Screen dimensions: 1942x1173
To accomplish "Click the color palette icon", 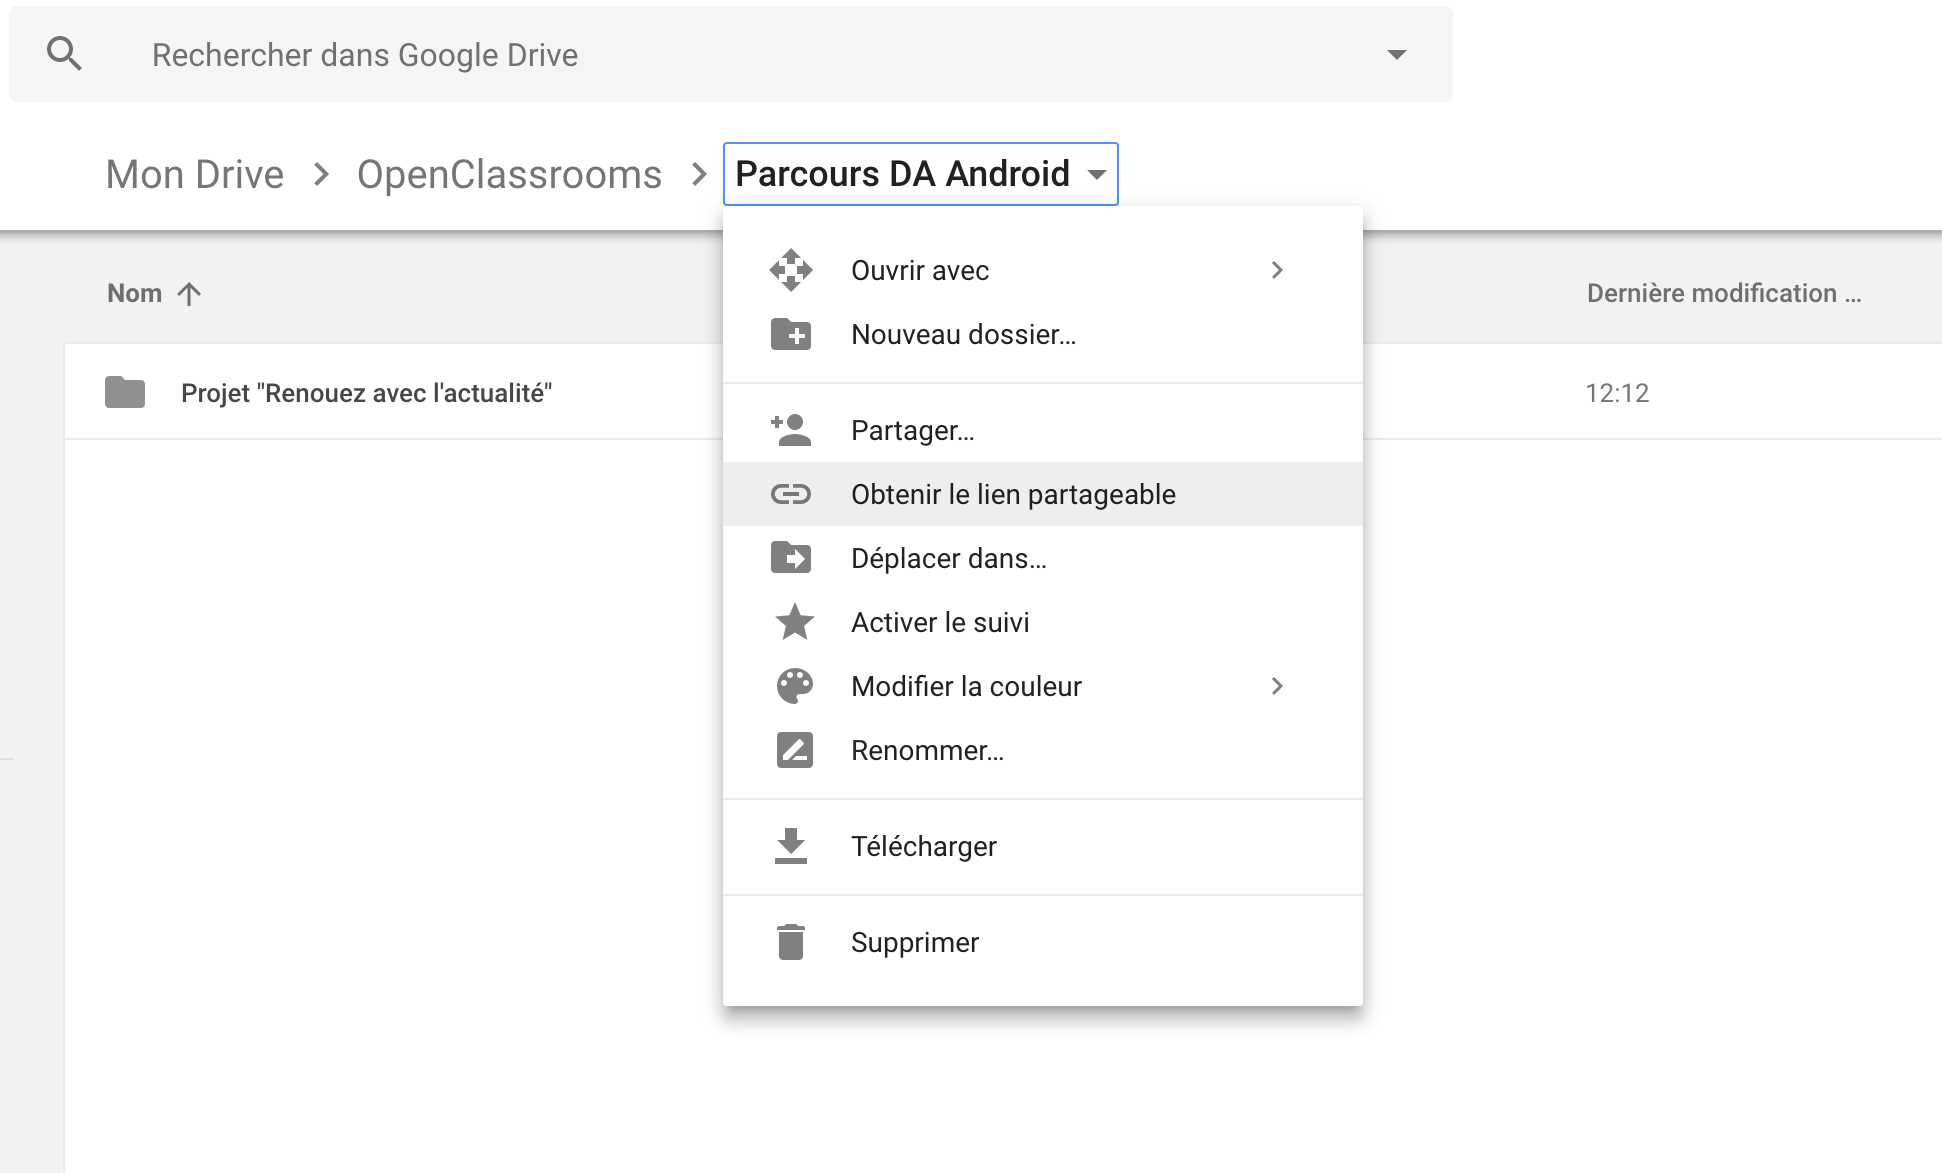I will pyautogui.click(x=795, y=686).
